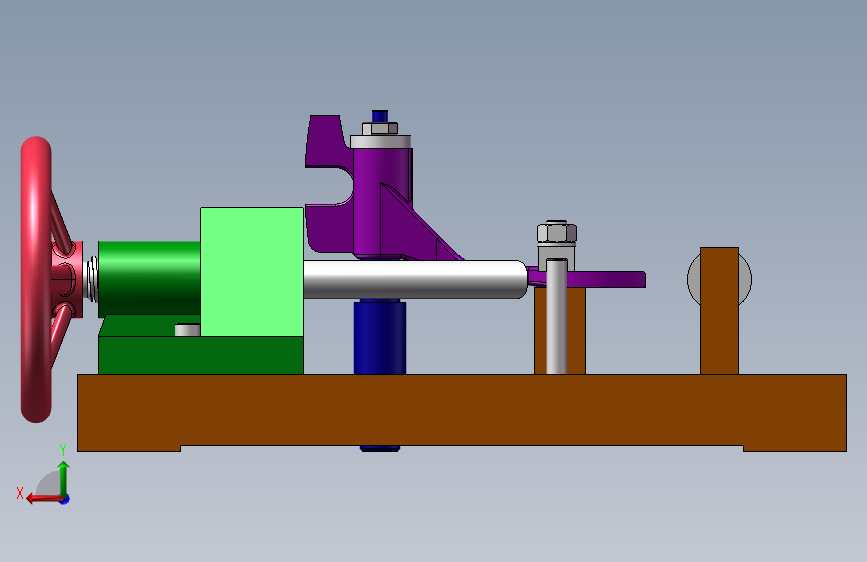
Task: Select the light green block
Action: [252, 272]
